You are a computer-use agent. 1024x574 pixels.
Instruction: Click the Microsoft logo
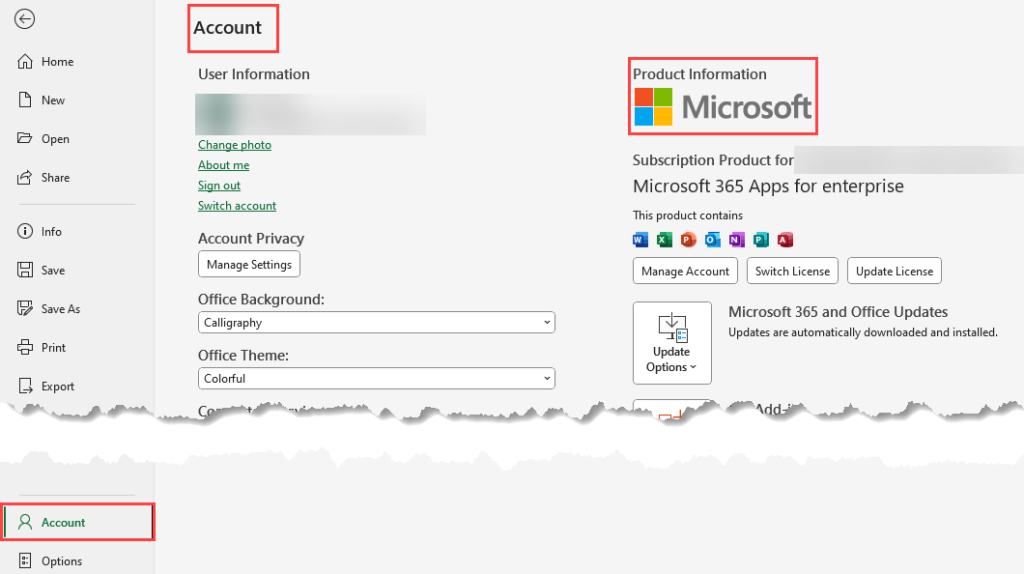[723, 107]
